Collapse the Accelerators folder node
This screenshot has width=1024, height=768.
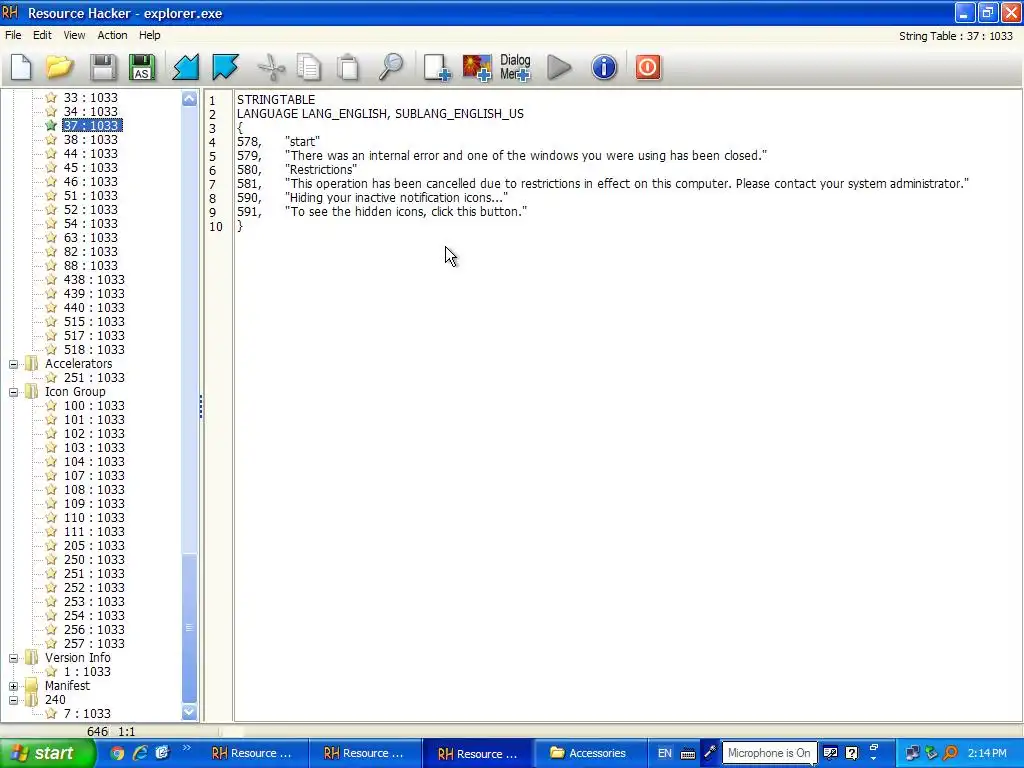coord(13,364)
